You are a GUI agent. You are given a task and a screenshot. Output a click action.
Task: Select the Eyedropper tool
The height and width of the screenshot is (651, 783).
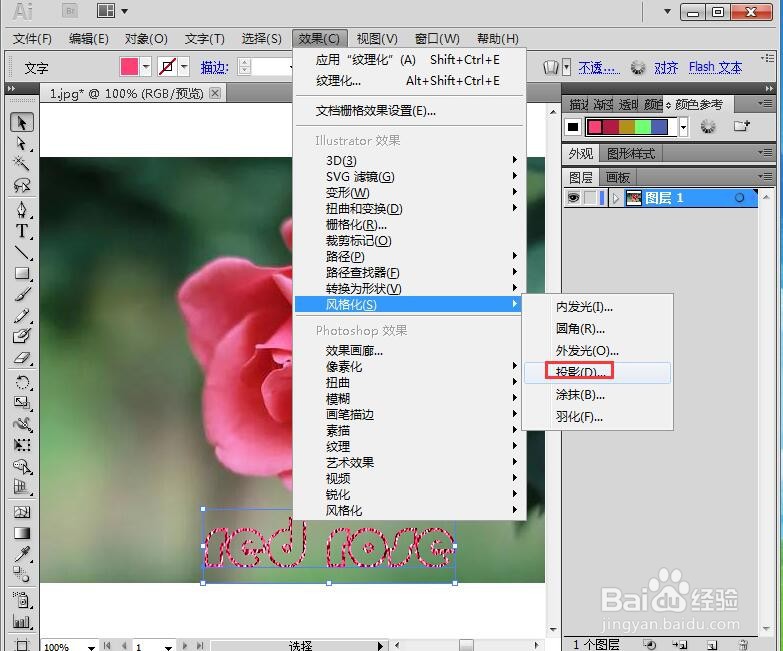pos(21,554)
